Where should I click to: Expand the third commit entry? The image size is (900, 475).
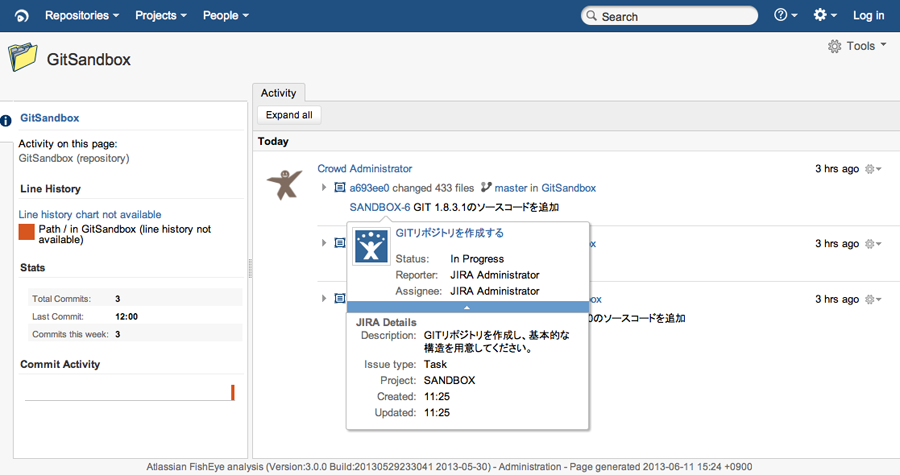pyautogui.click(x=324, y=298)
